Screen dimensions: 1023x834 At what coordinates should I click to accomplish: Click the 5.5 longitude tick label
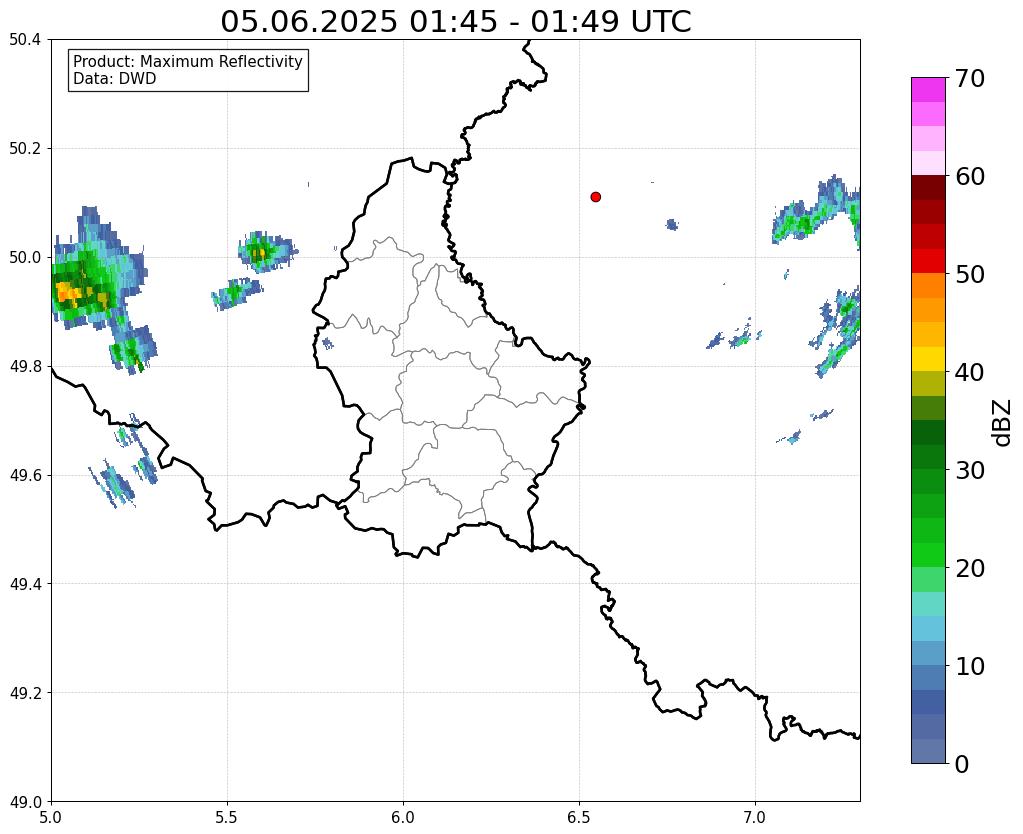point(227,818)
